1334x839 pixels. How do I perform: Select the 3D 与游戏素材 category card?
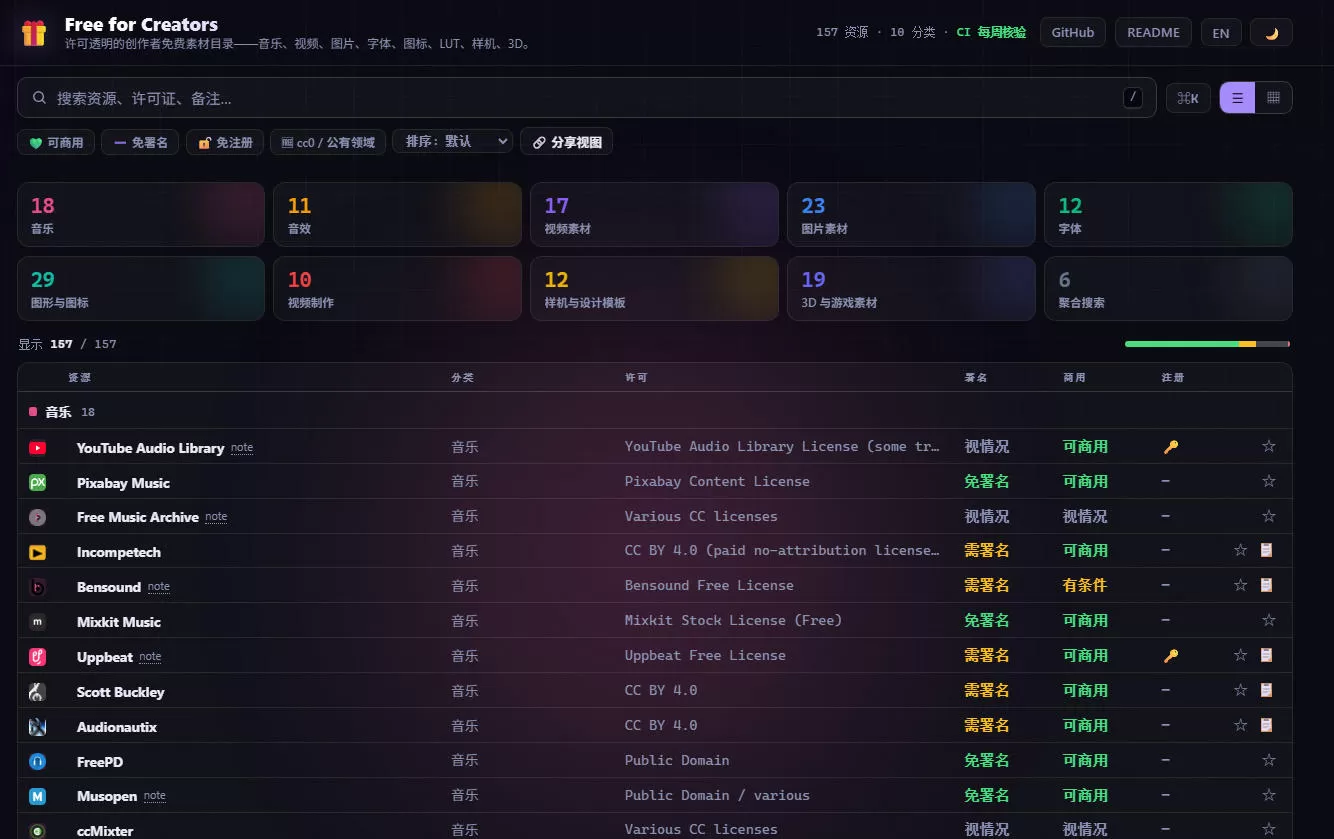(x=911, y=288)
